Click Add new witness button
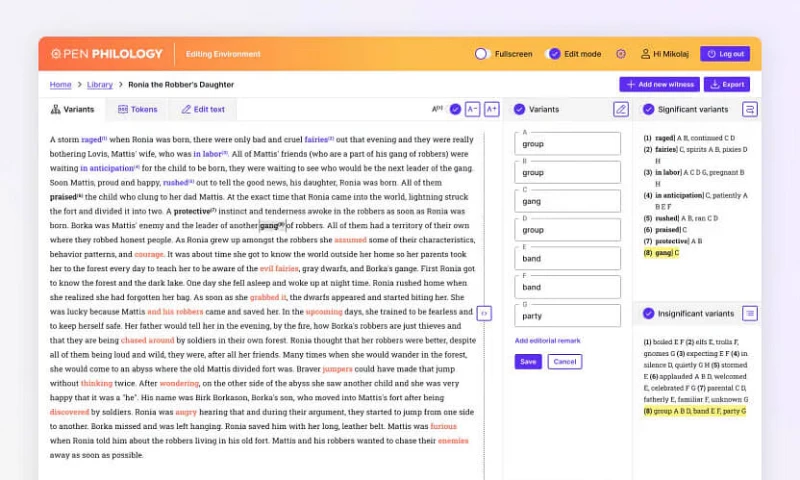800x480 pixels. tap(659, 84)
